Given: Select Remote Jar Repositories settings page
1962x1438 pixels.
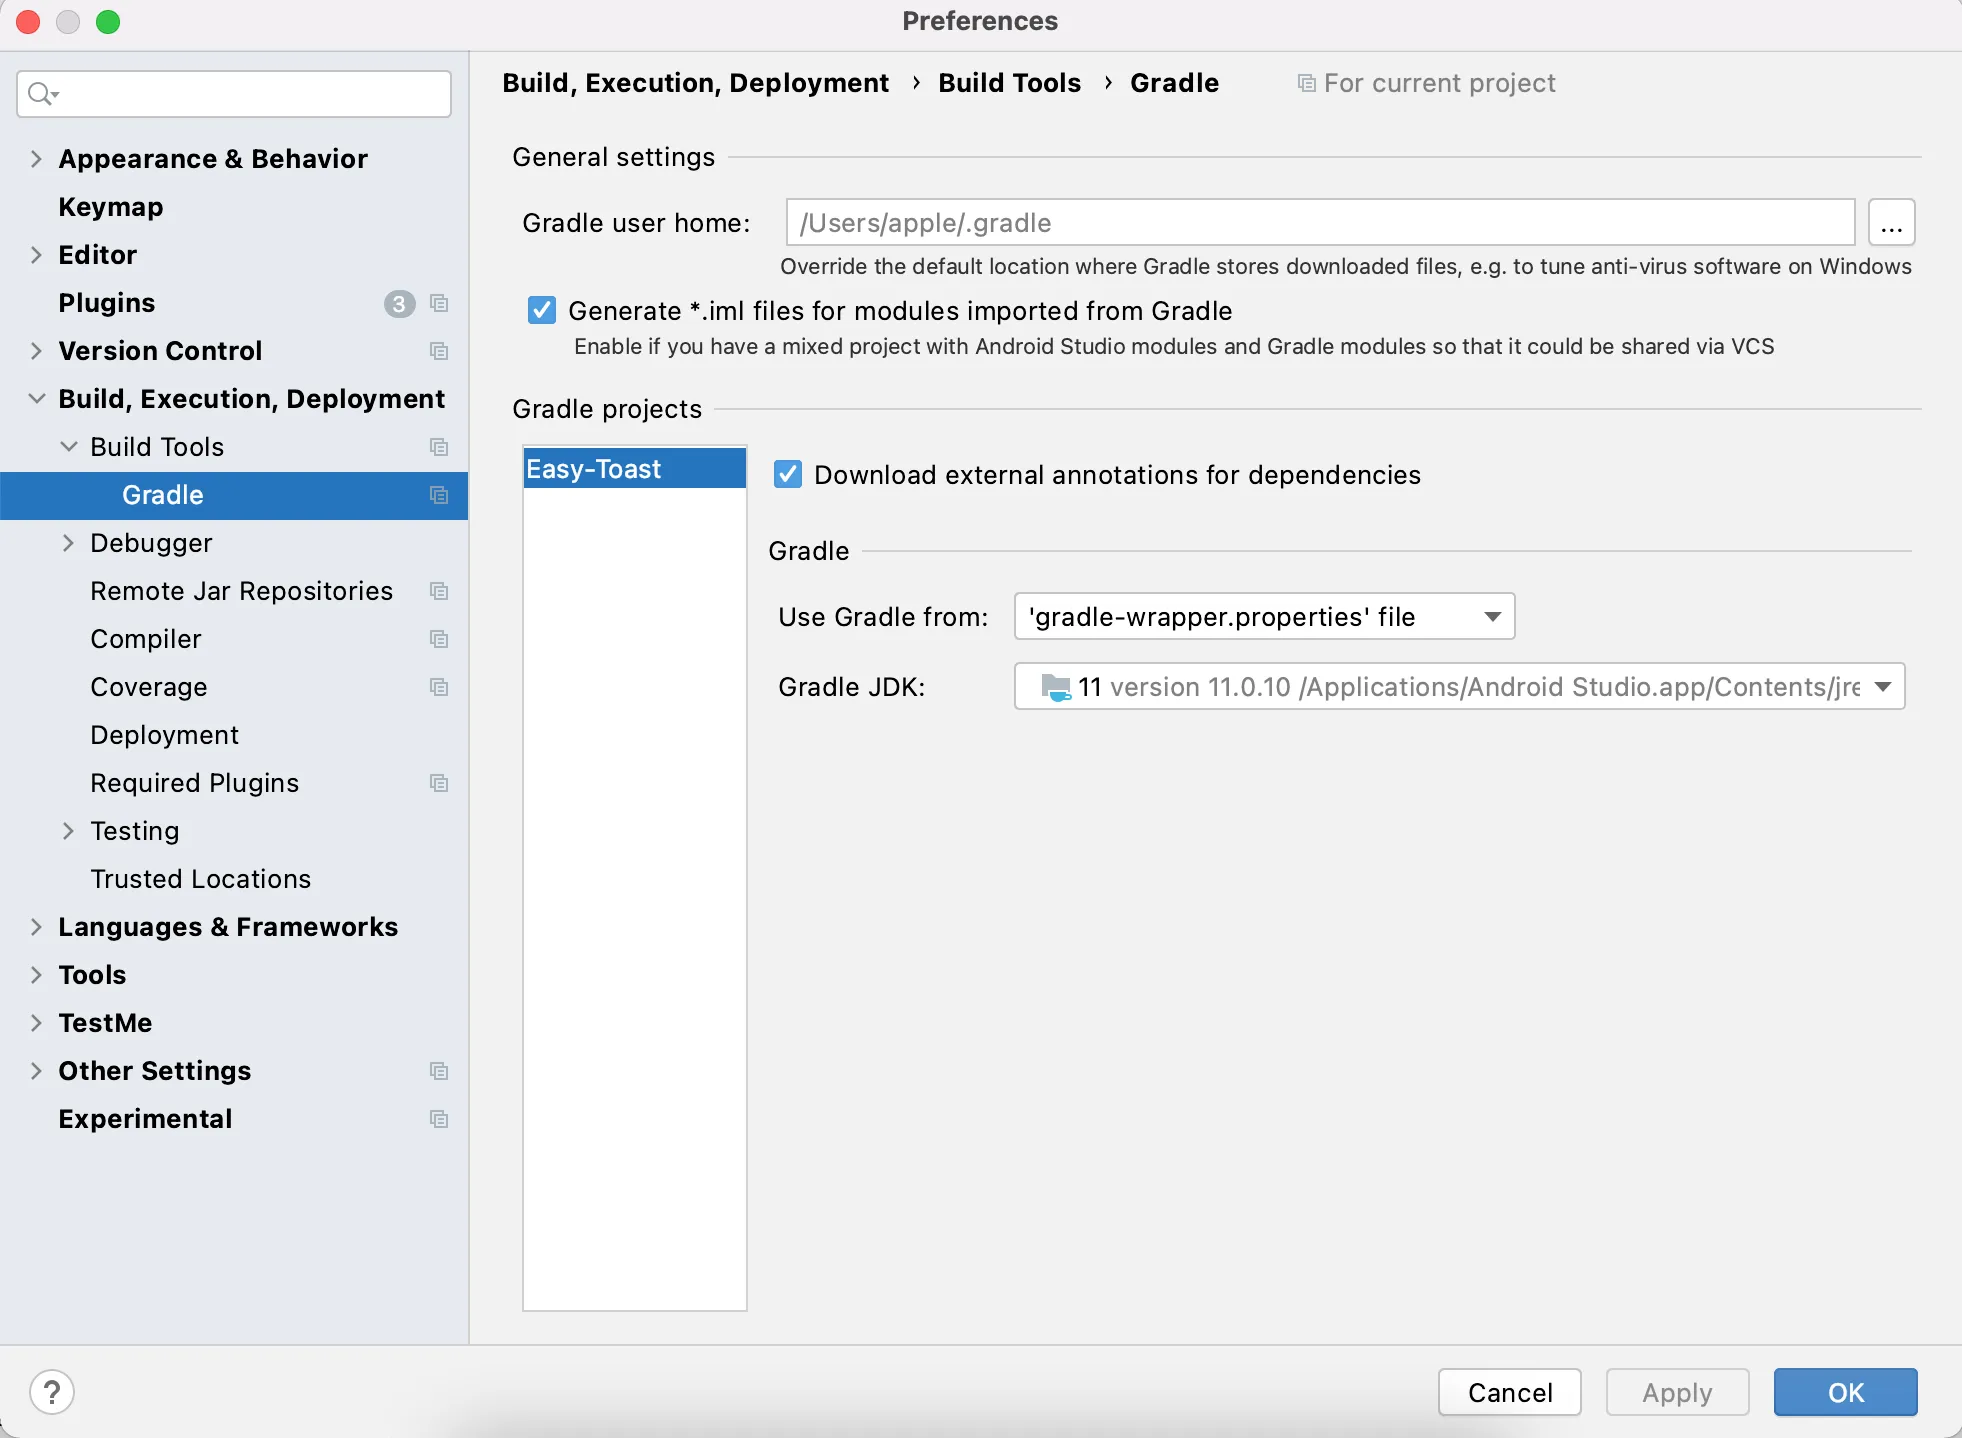Looking at the screenshot, I should click(241, 591).
